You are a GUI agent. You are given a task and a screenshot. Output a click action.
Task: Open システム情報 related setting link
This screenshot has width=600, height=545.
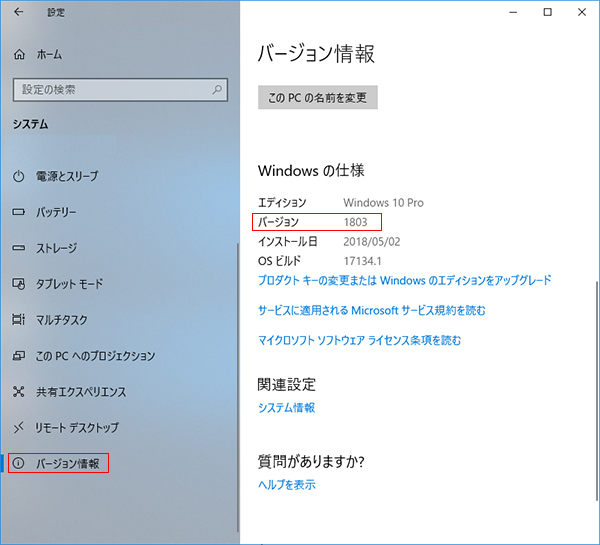[x=286, y=408]
